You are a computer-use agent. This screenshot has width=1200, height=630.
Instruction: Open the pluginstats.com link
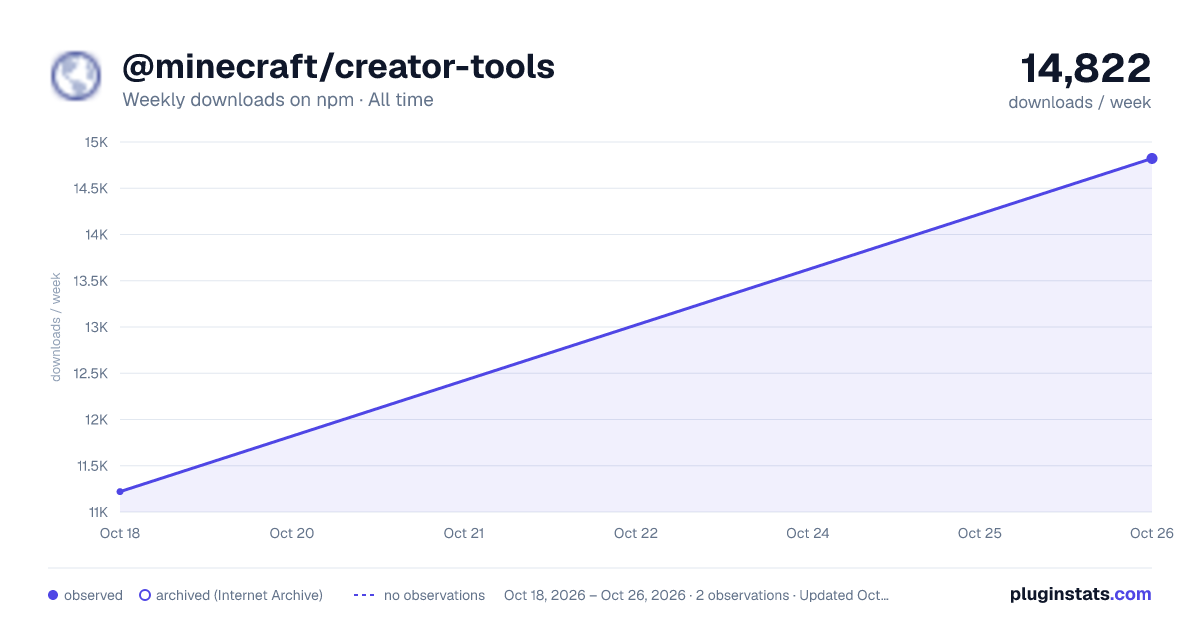pyautogui.click(x=1080, y=594)
